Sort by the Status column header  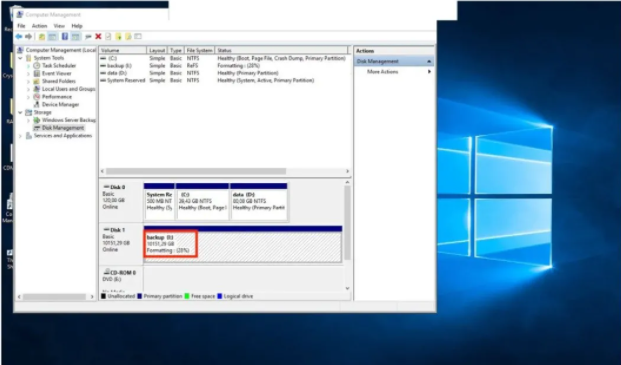tap(282, 50)
